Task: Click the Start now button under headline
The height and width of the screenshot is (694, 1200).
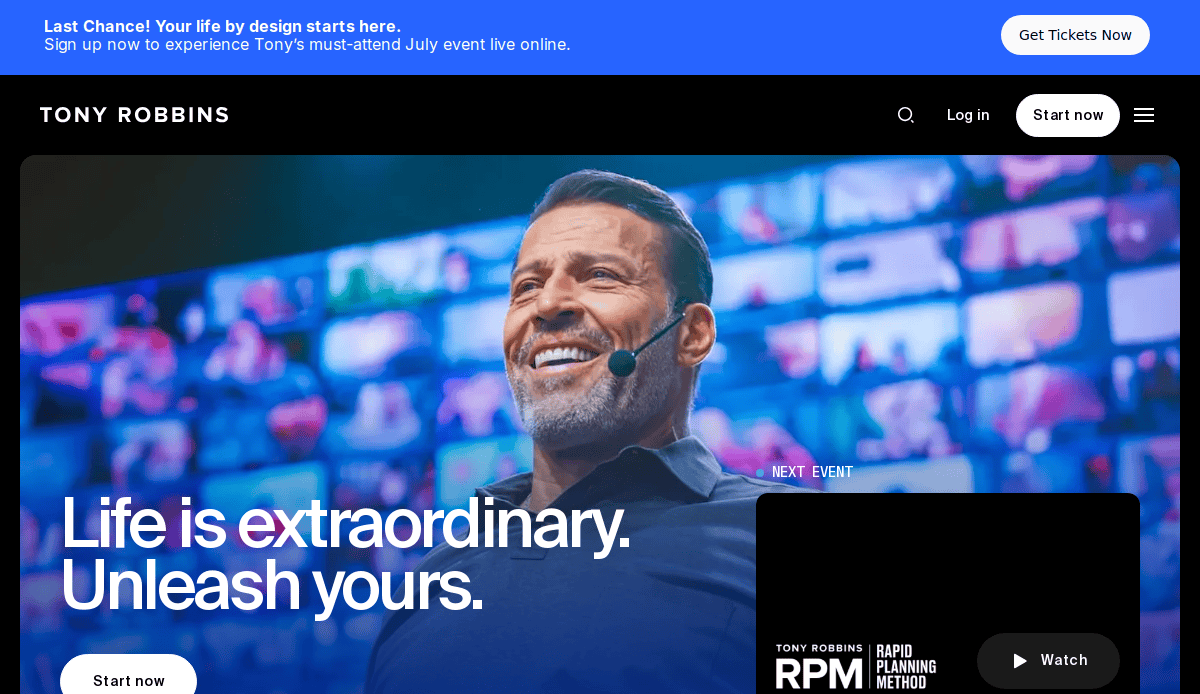Action: point(128,676)
